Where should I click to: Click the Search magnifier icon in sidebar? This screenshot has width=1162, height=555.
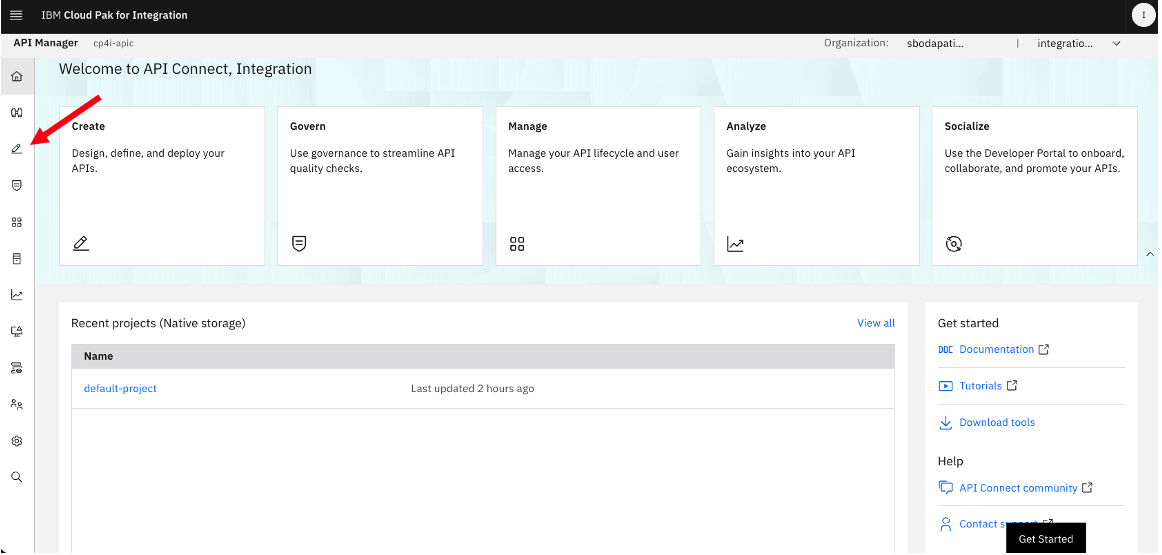point(17,477)
